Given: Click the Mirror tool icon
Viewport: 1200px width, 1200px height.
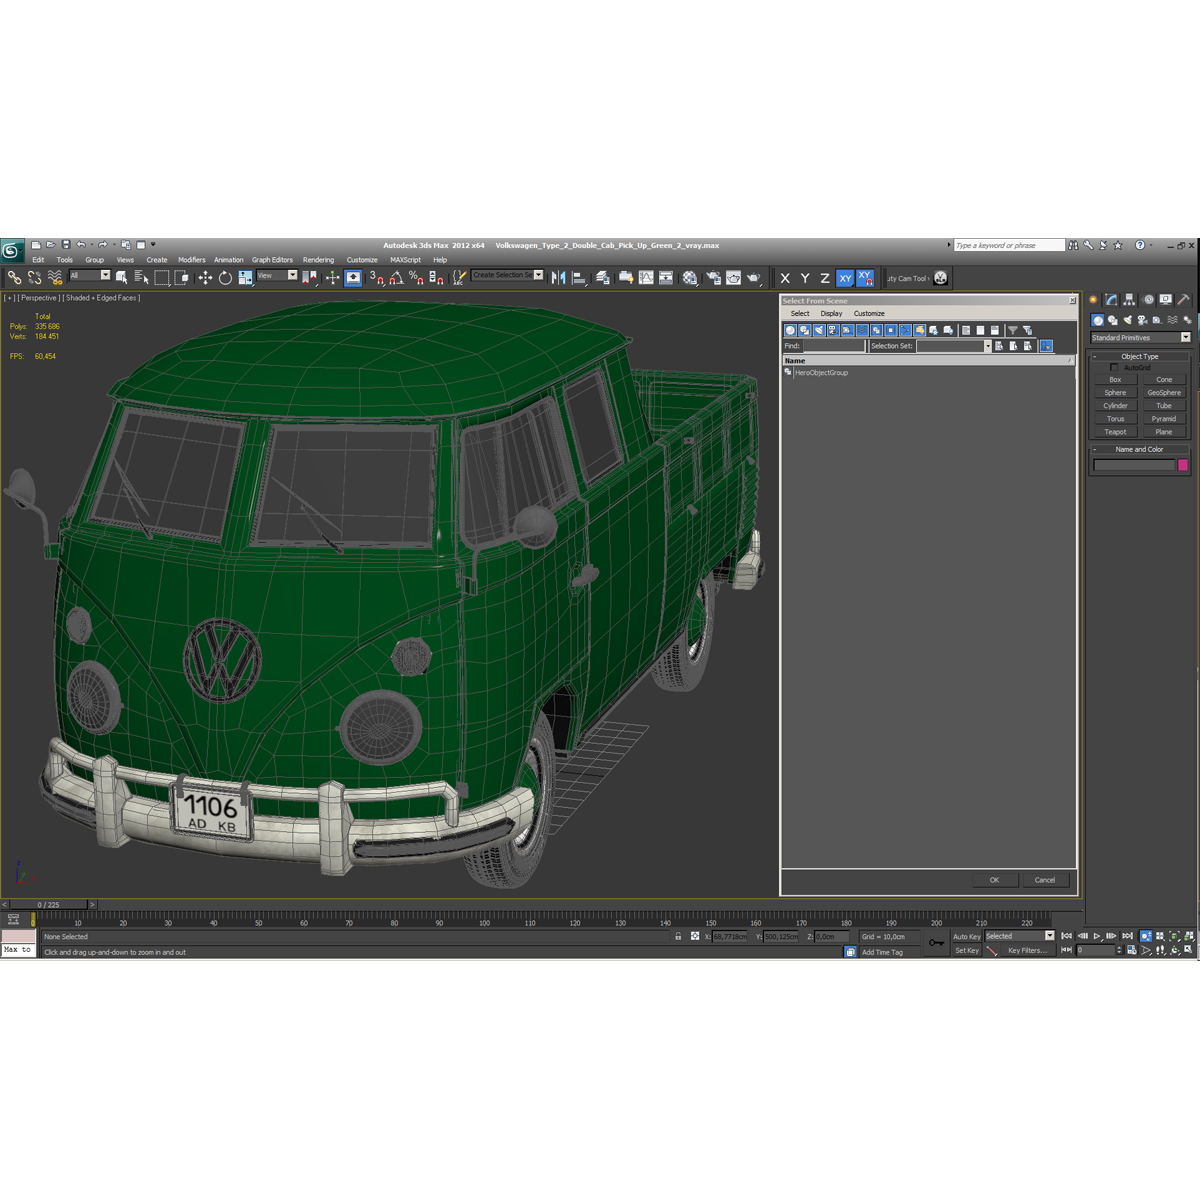Looking at the screenshot, I should coord(558,278).
